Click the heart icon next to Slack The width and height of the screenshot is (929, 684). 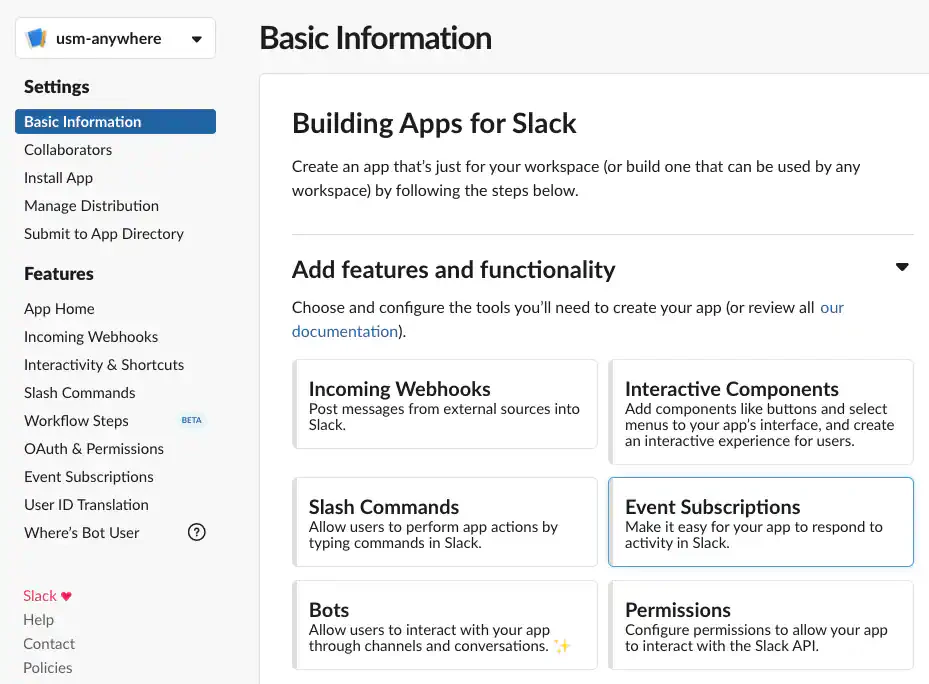67,596
